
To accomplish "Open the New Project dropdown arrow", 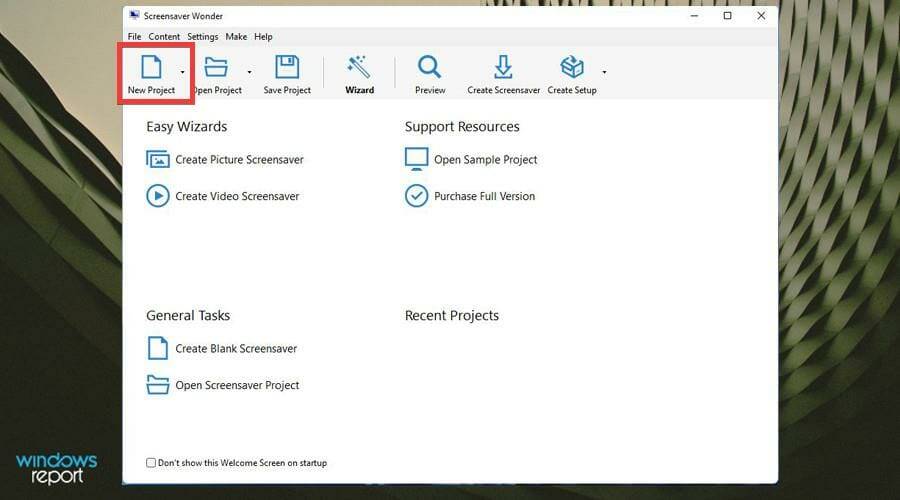I will 183,72.
